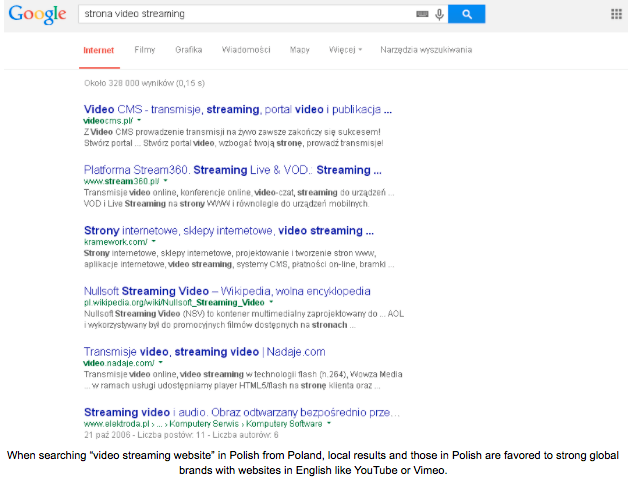This screenshot has width=630, height=481.
Task: Expand arrow next to kramework.com URL
Action: tap(153, 241)
